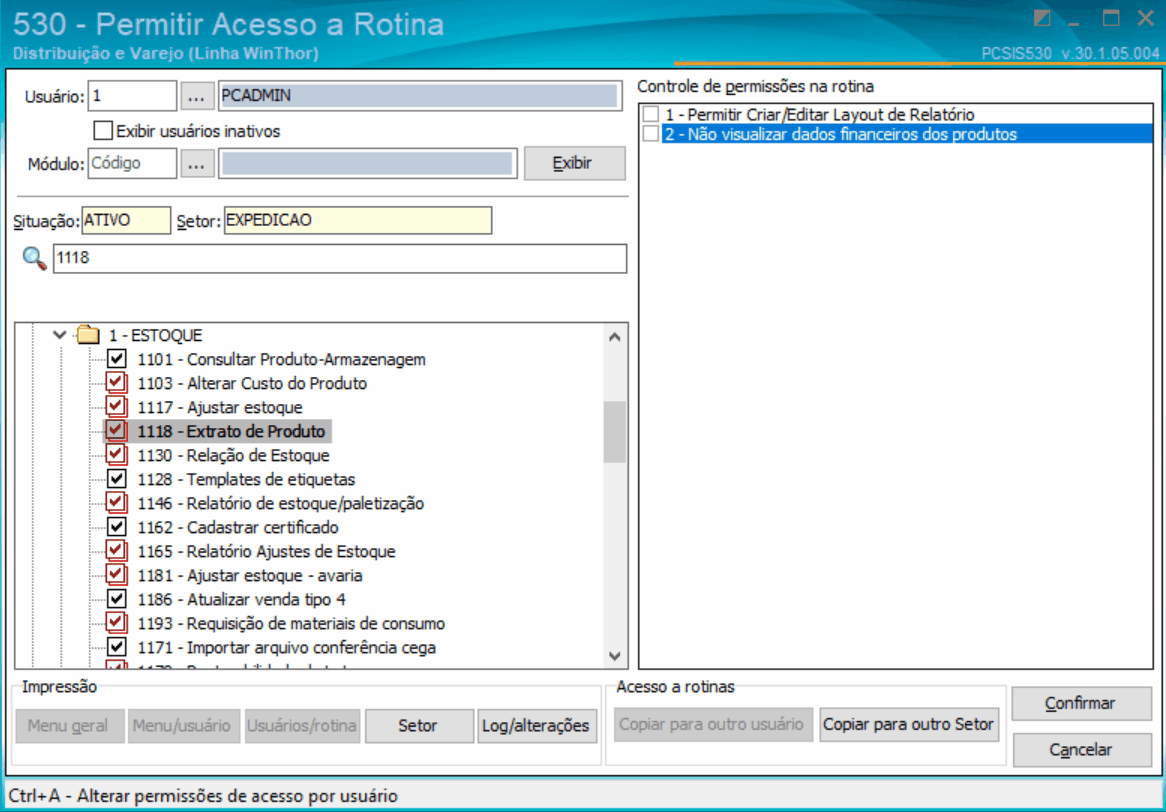Viewport: 1166px width, 812px height.
Task: Focus the Módulo Código field
Action: click(x=132, y=164)
